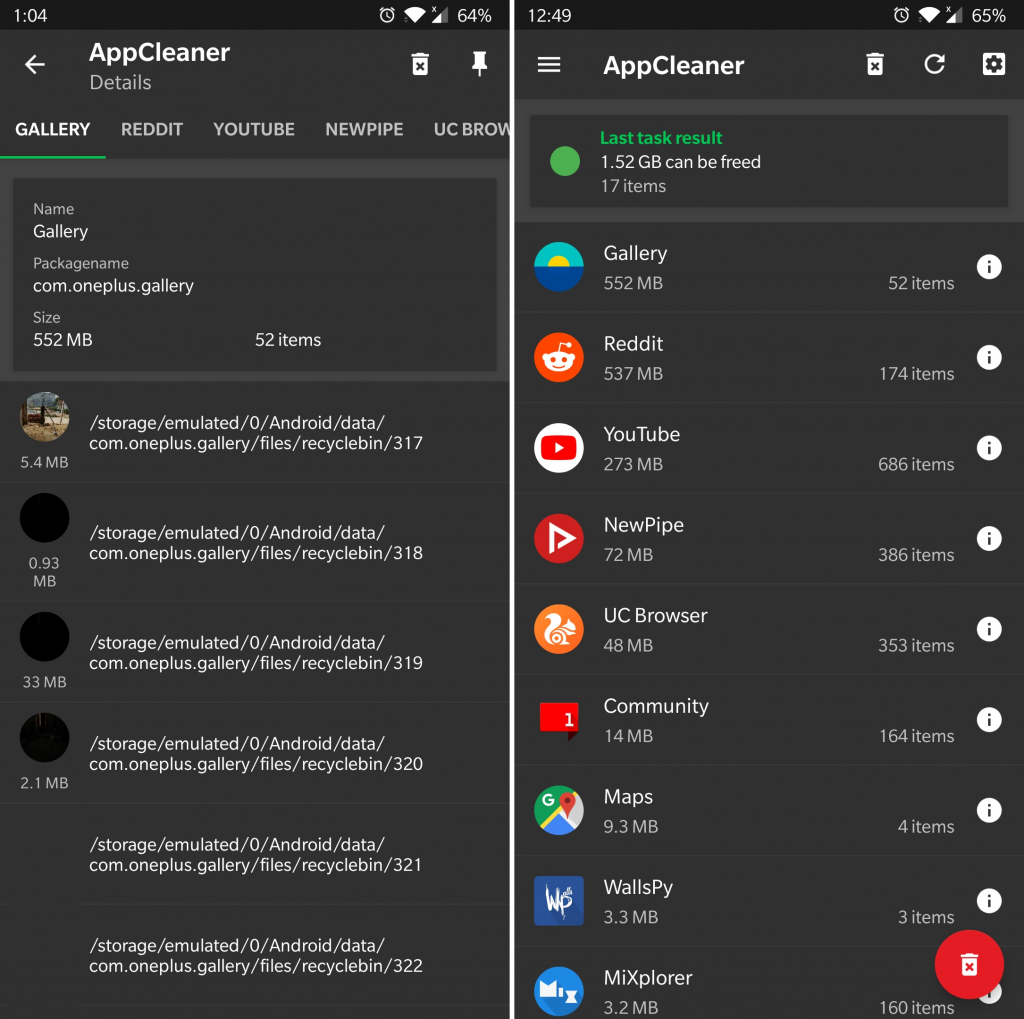The height and width of the screenshot is (1019, 1024).
Task: Switch to the REDDIT tab
Action: (x=152, y=129)
